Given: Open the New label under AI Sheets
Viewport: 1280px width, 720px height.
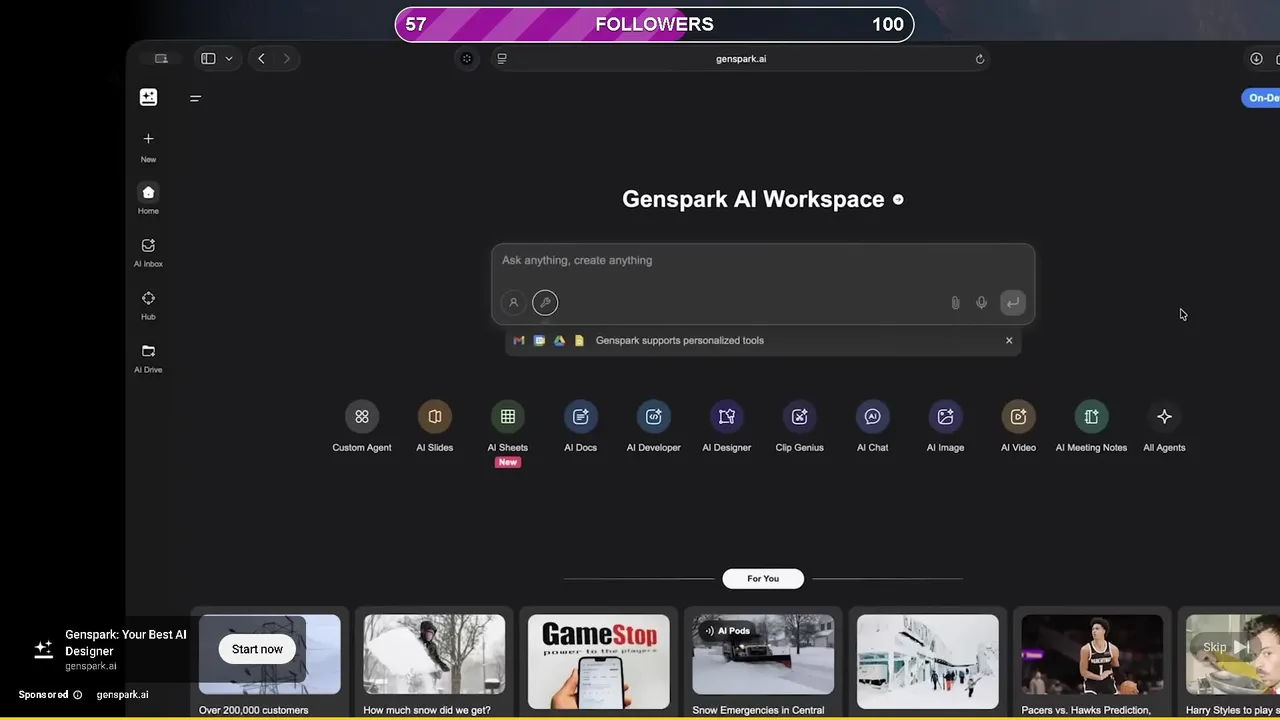Looking at the screenshot, I should point(508,463).
